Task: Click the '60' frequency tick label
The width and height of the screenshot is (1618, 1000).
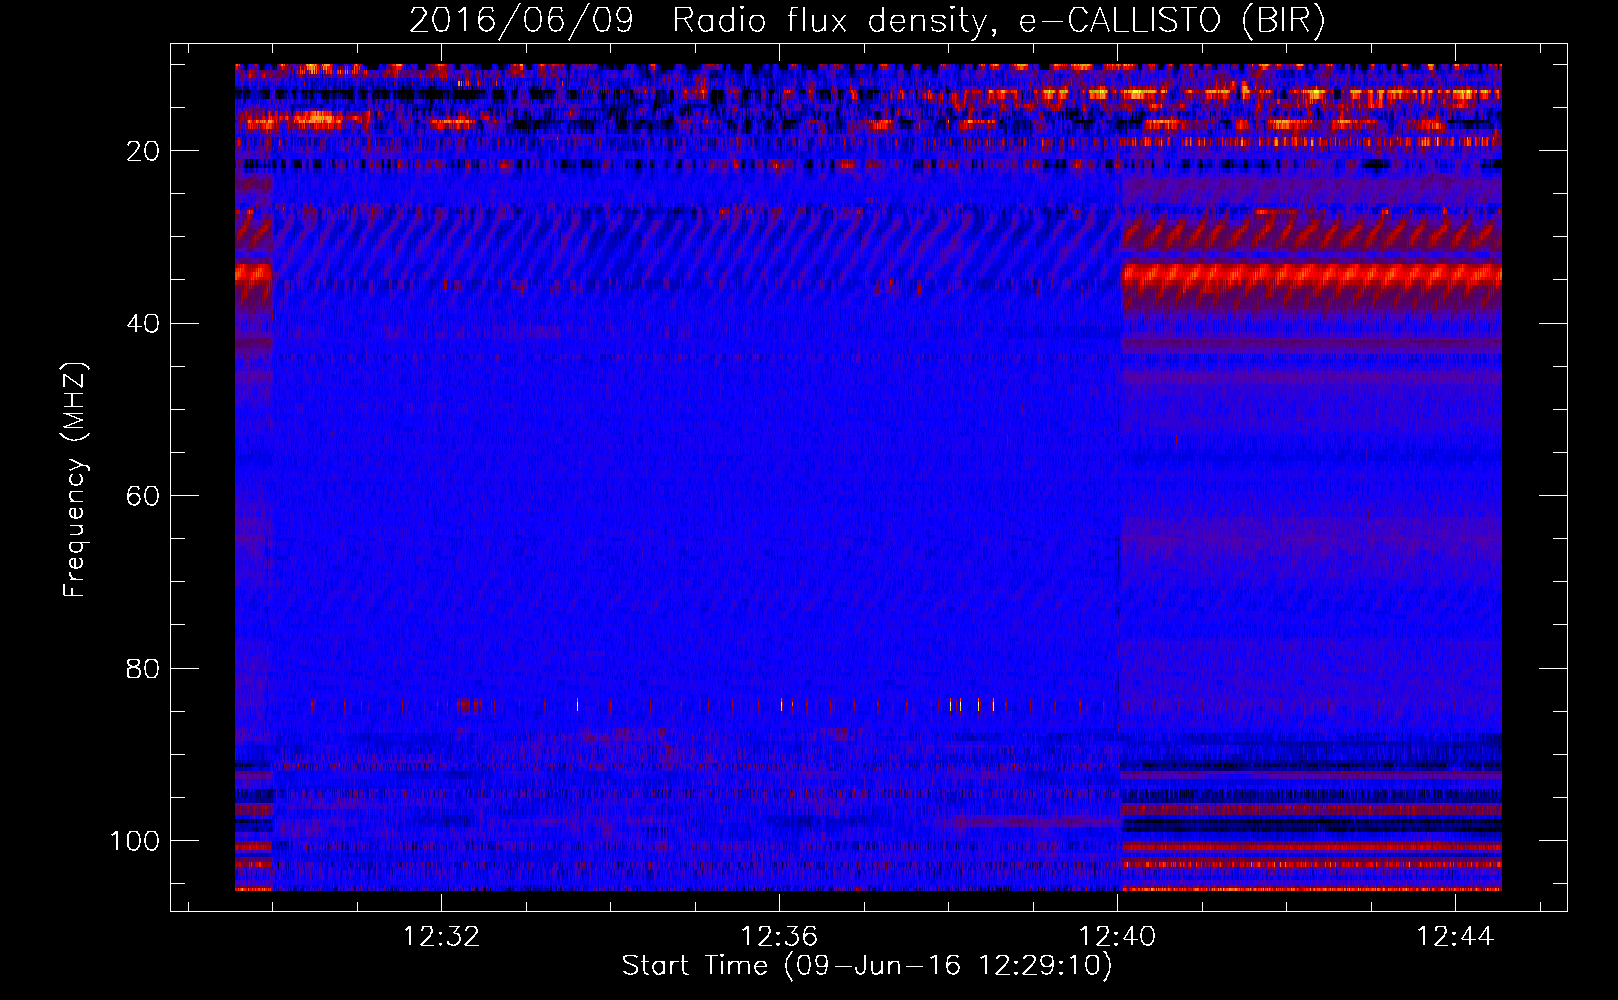Action: tap(144, 496)
